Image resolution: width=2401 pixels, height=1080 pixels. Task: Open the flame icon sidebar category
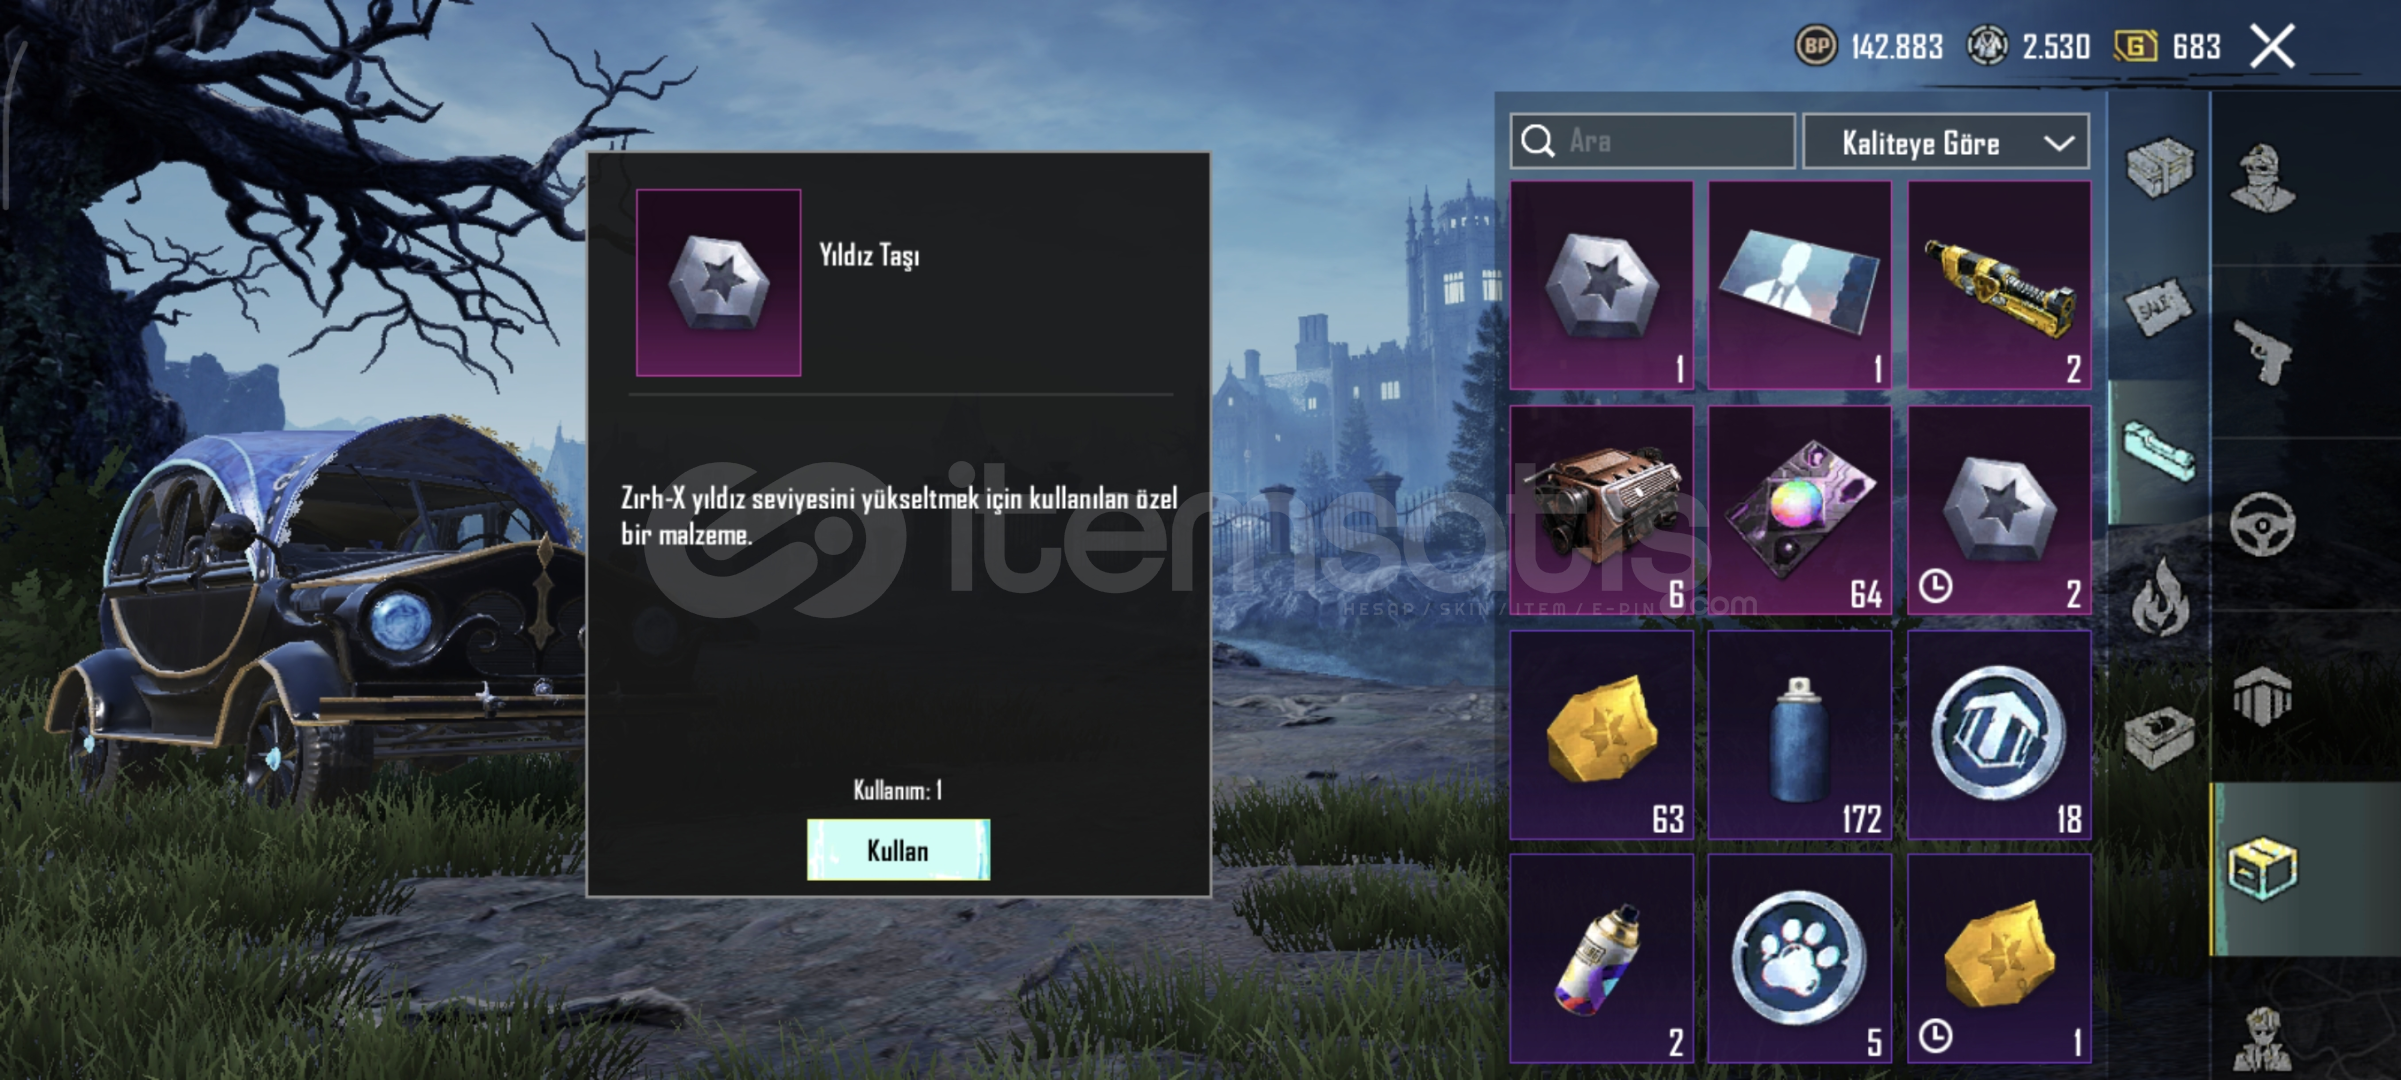pos(2160,597)
